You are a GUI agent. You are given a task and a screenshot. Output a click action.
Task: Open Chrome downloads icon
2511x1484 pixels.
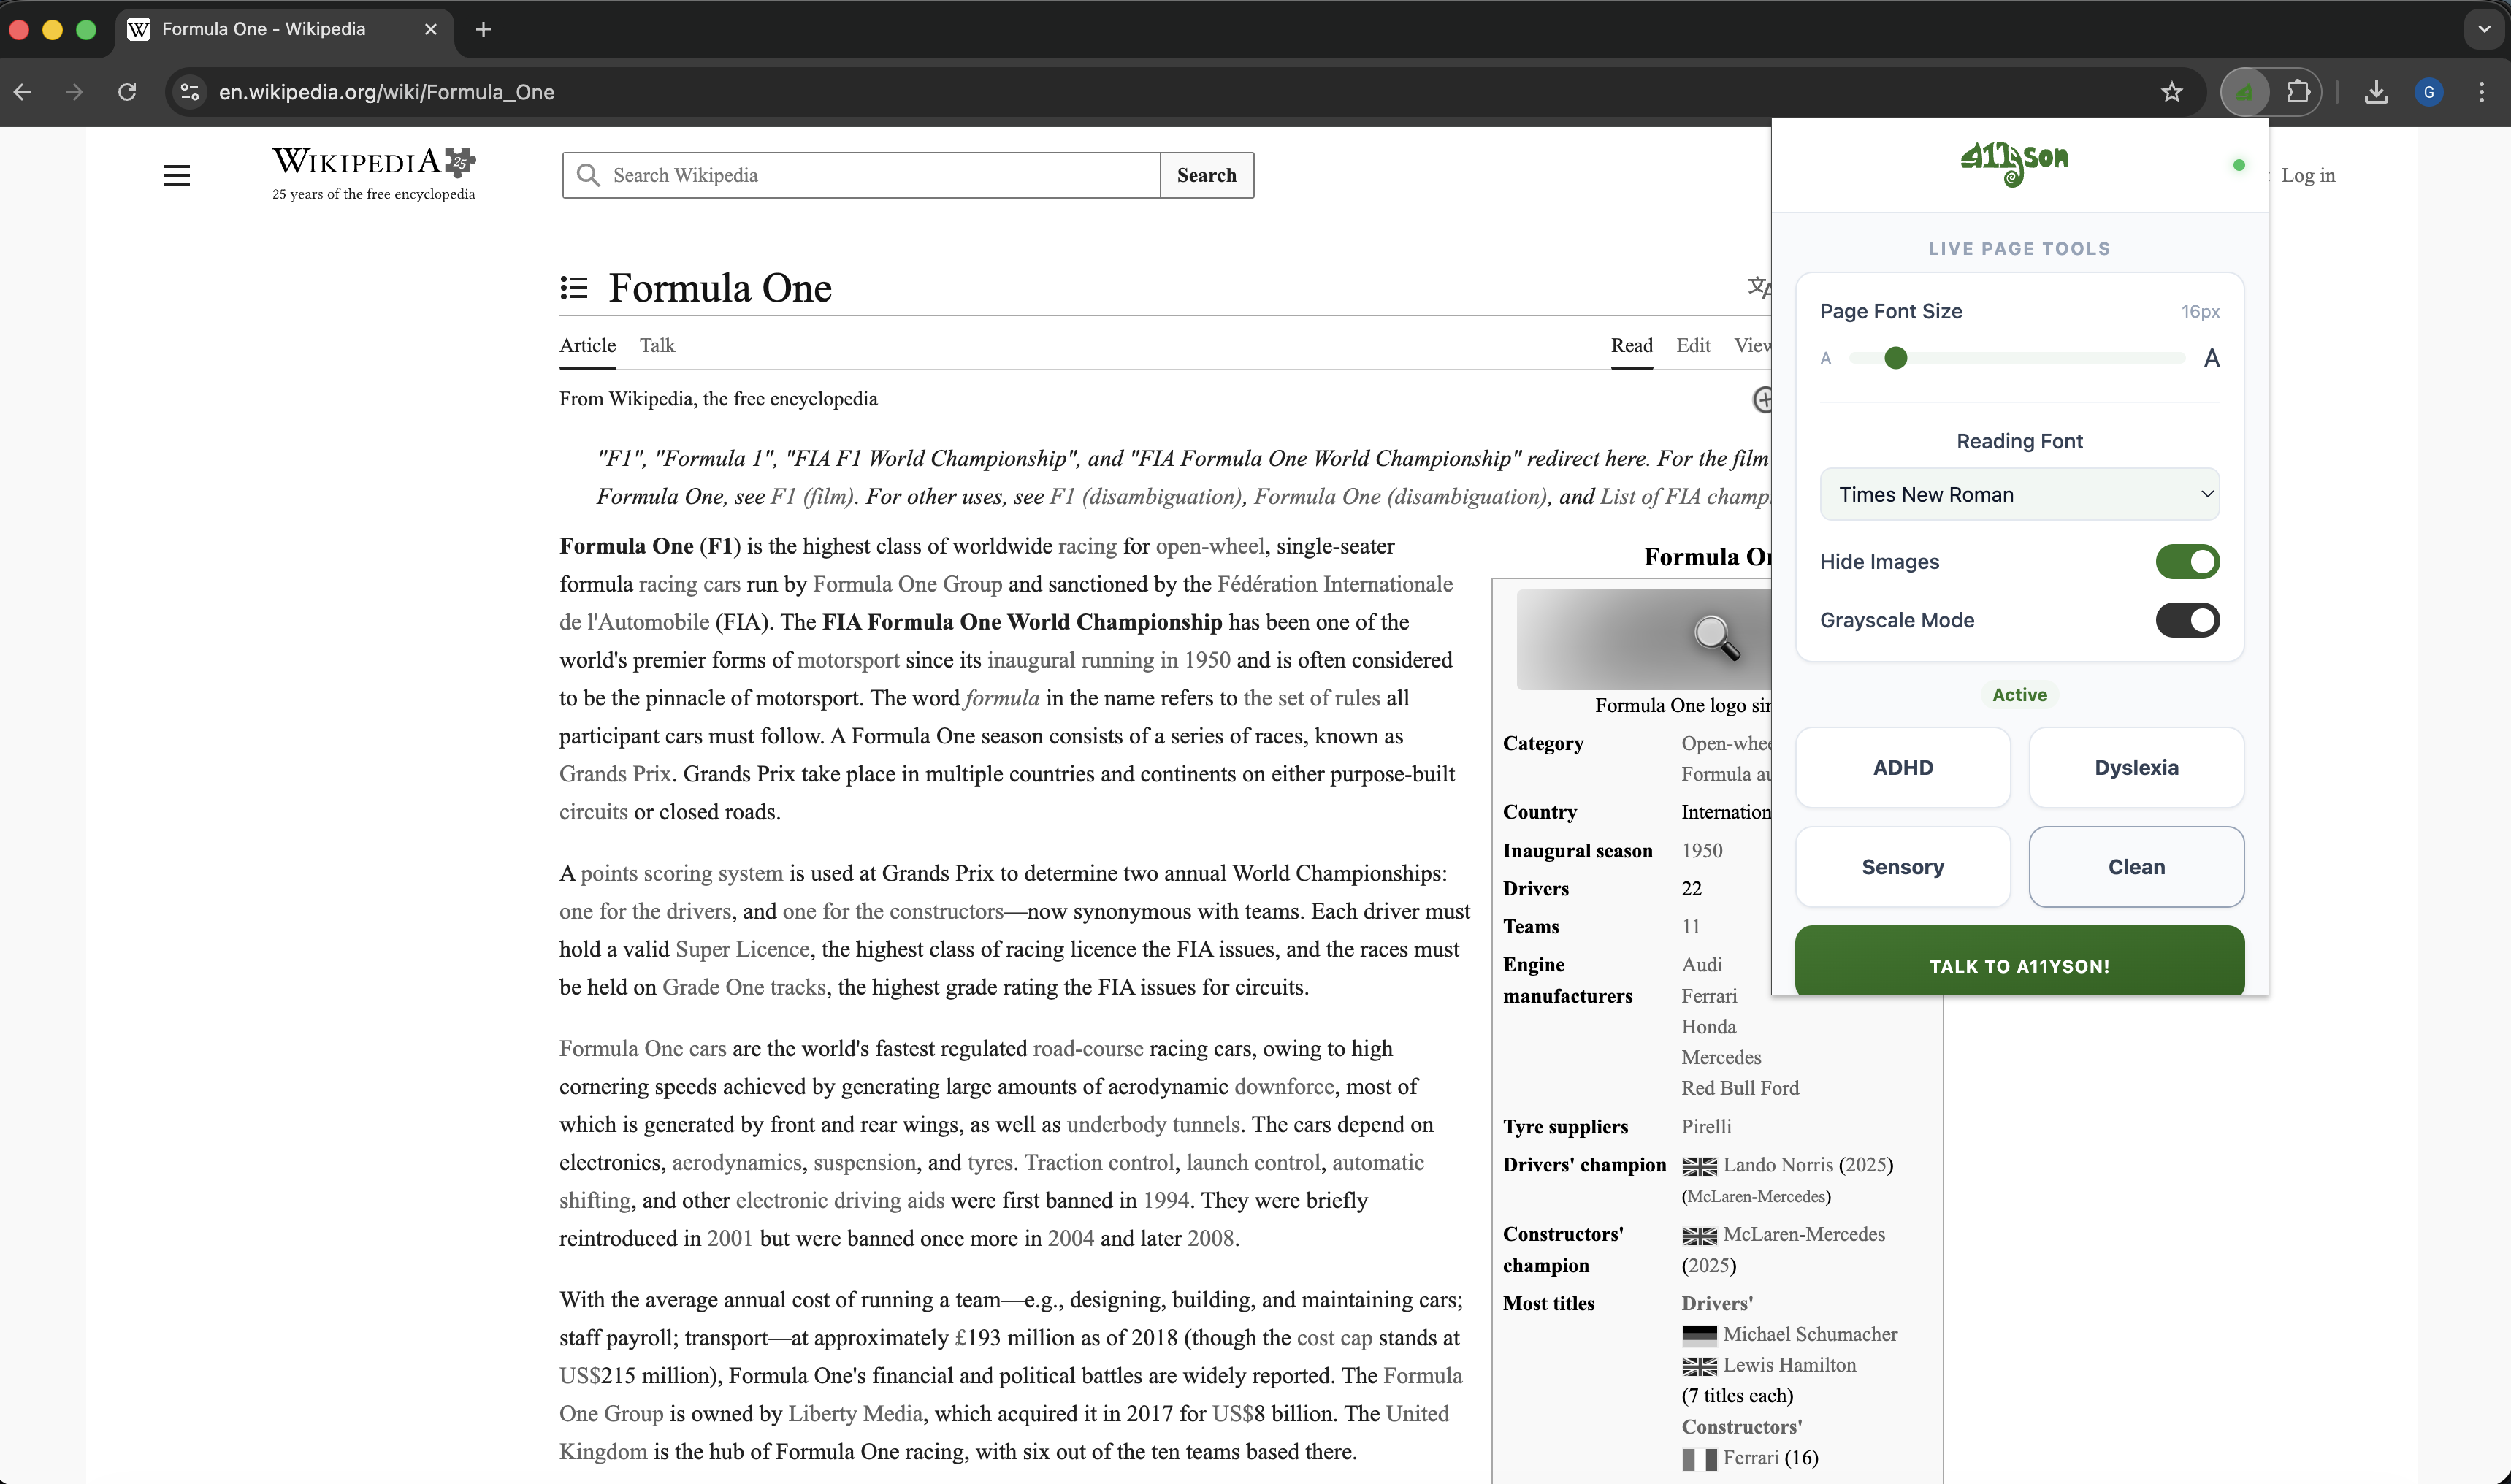(x=2376, y=92)
